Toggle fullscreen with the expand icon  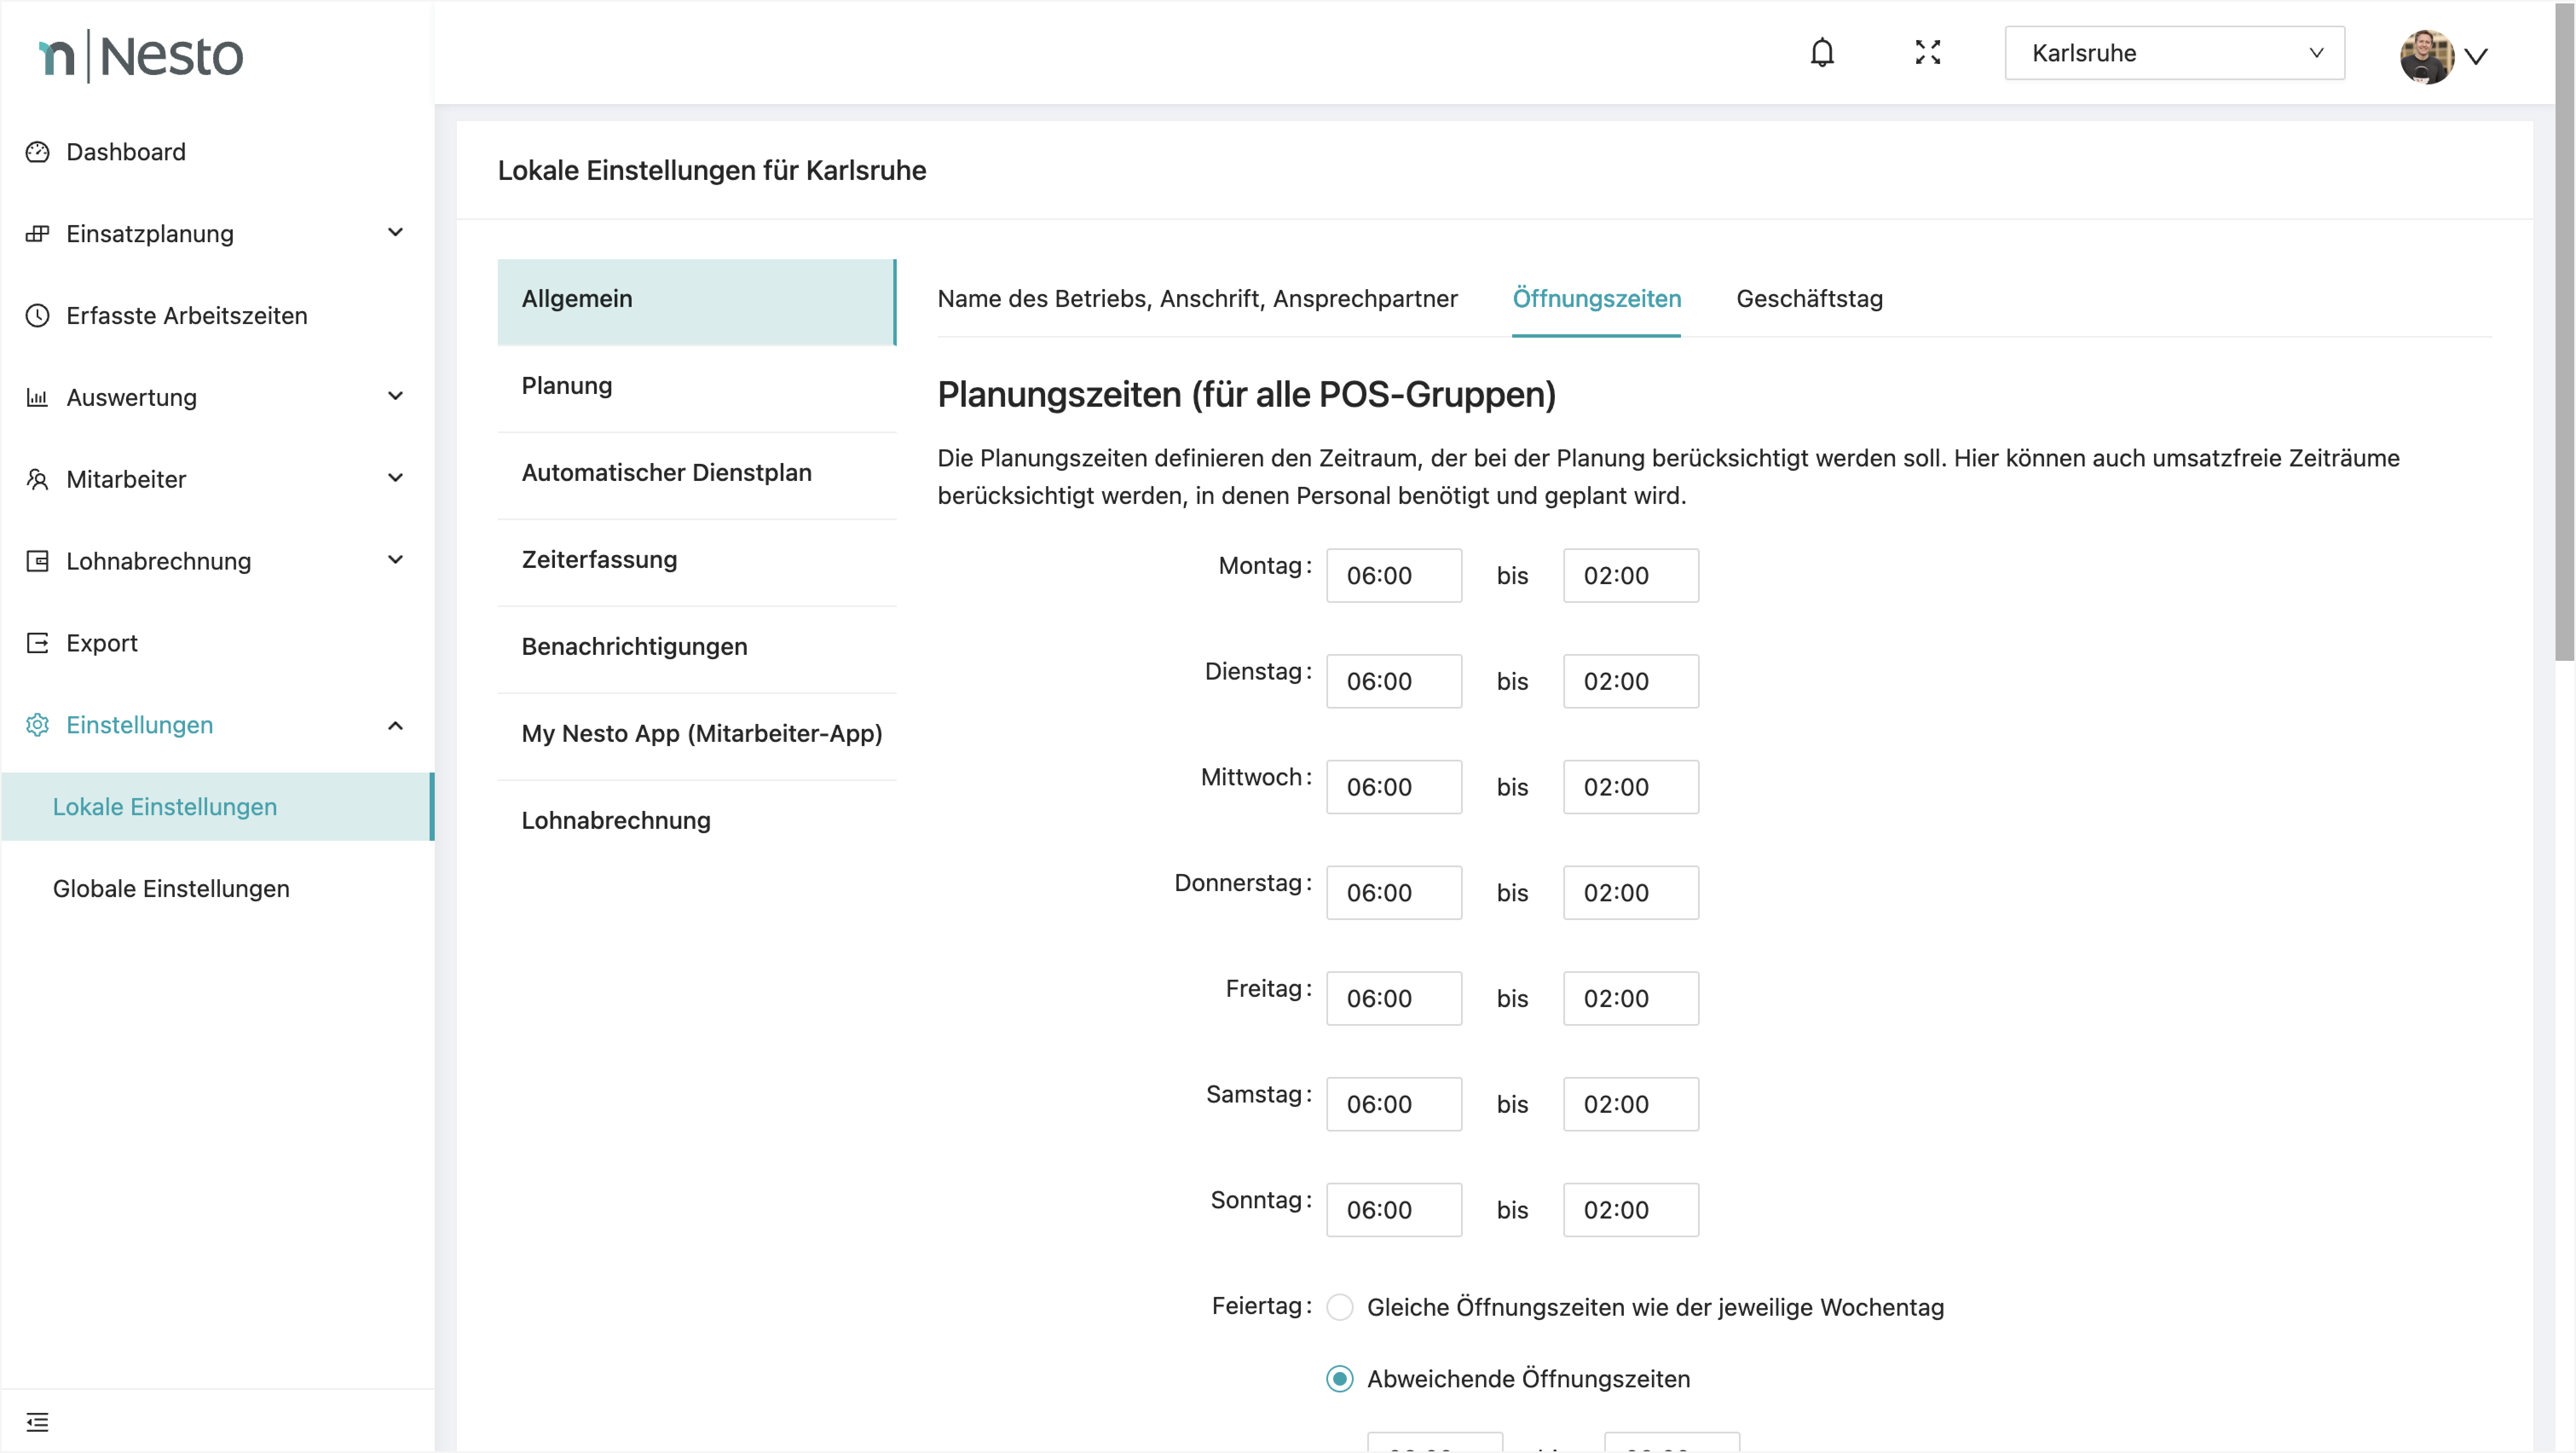coord(1928,52)
